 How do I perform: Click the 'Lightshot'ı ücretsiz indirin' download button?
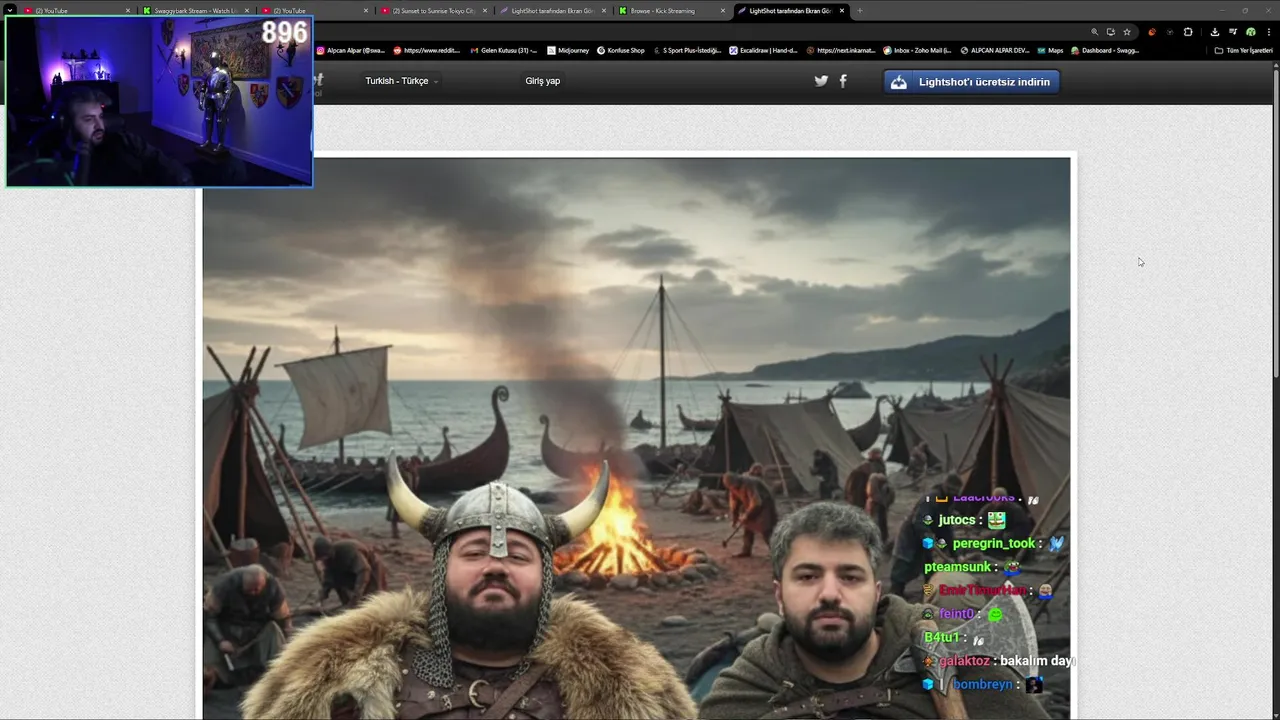pos(971,82)
